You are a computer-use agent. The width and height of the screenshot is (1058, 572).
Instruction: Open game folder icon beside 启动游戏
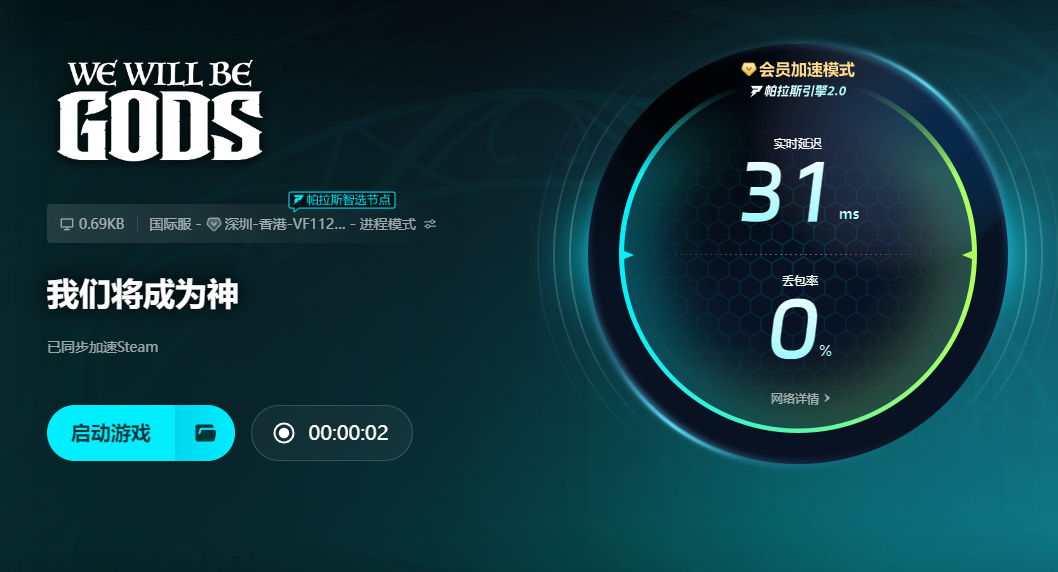(x=205, y=433)
